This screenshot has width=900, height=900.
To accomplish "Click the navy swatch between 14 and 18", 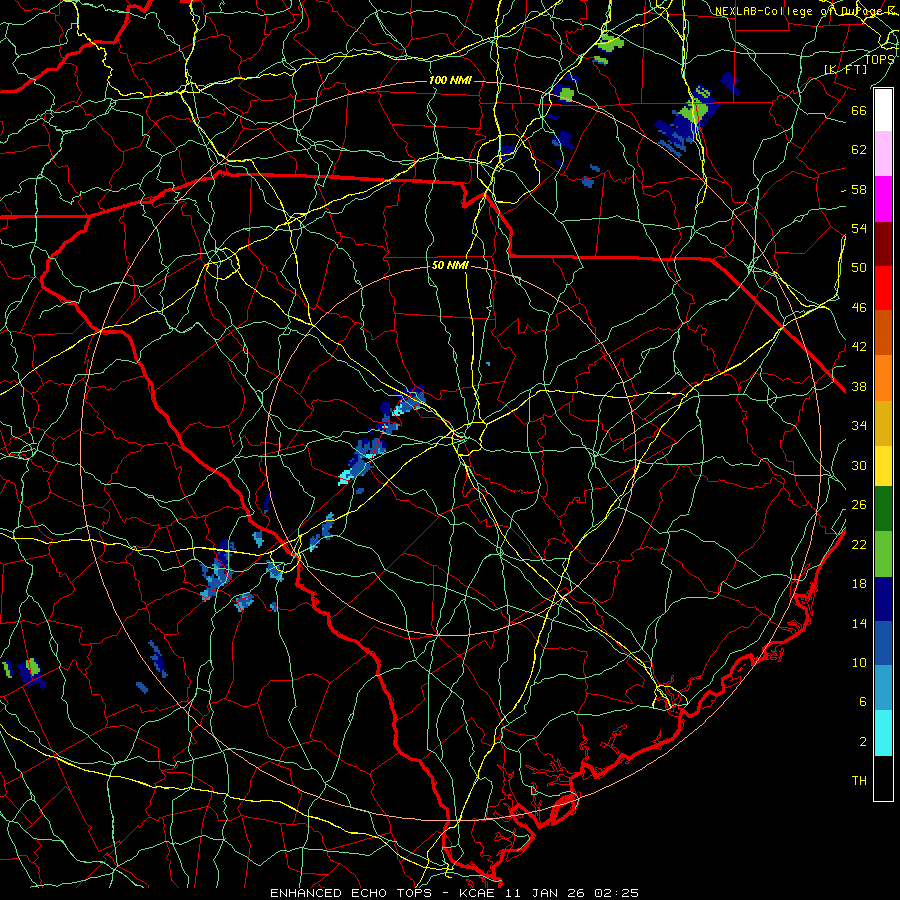I will tap(883, 599).
